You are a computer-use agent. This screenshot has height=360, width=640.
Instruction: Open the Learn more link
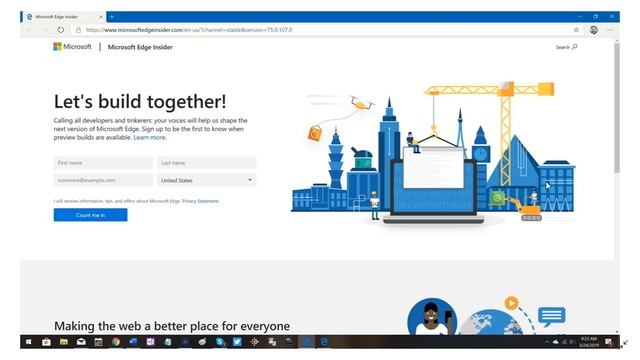point(149,138)
